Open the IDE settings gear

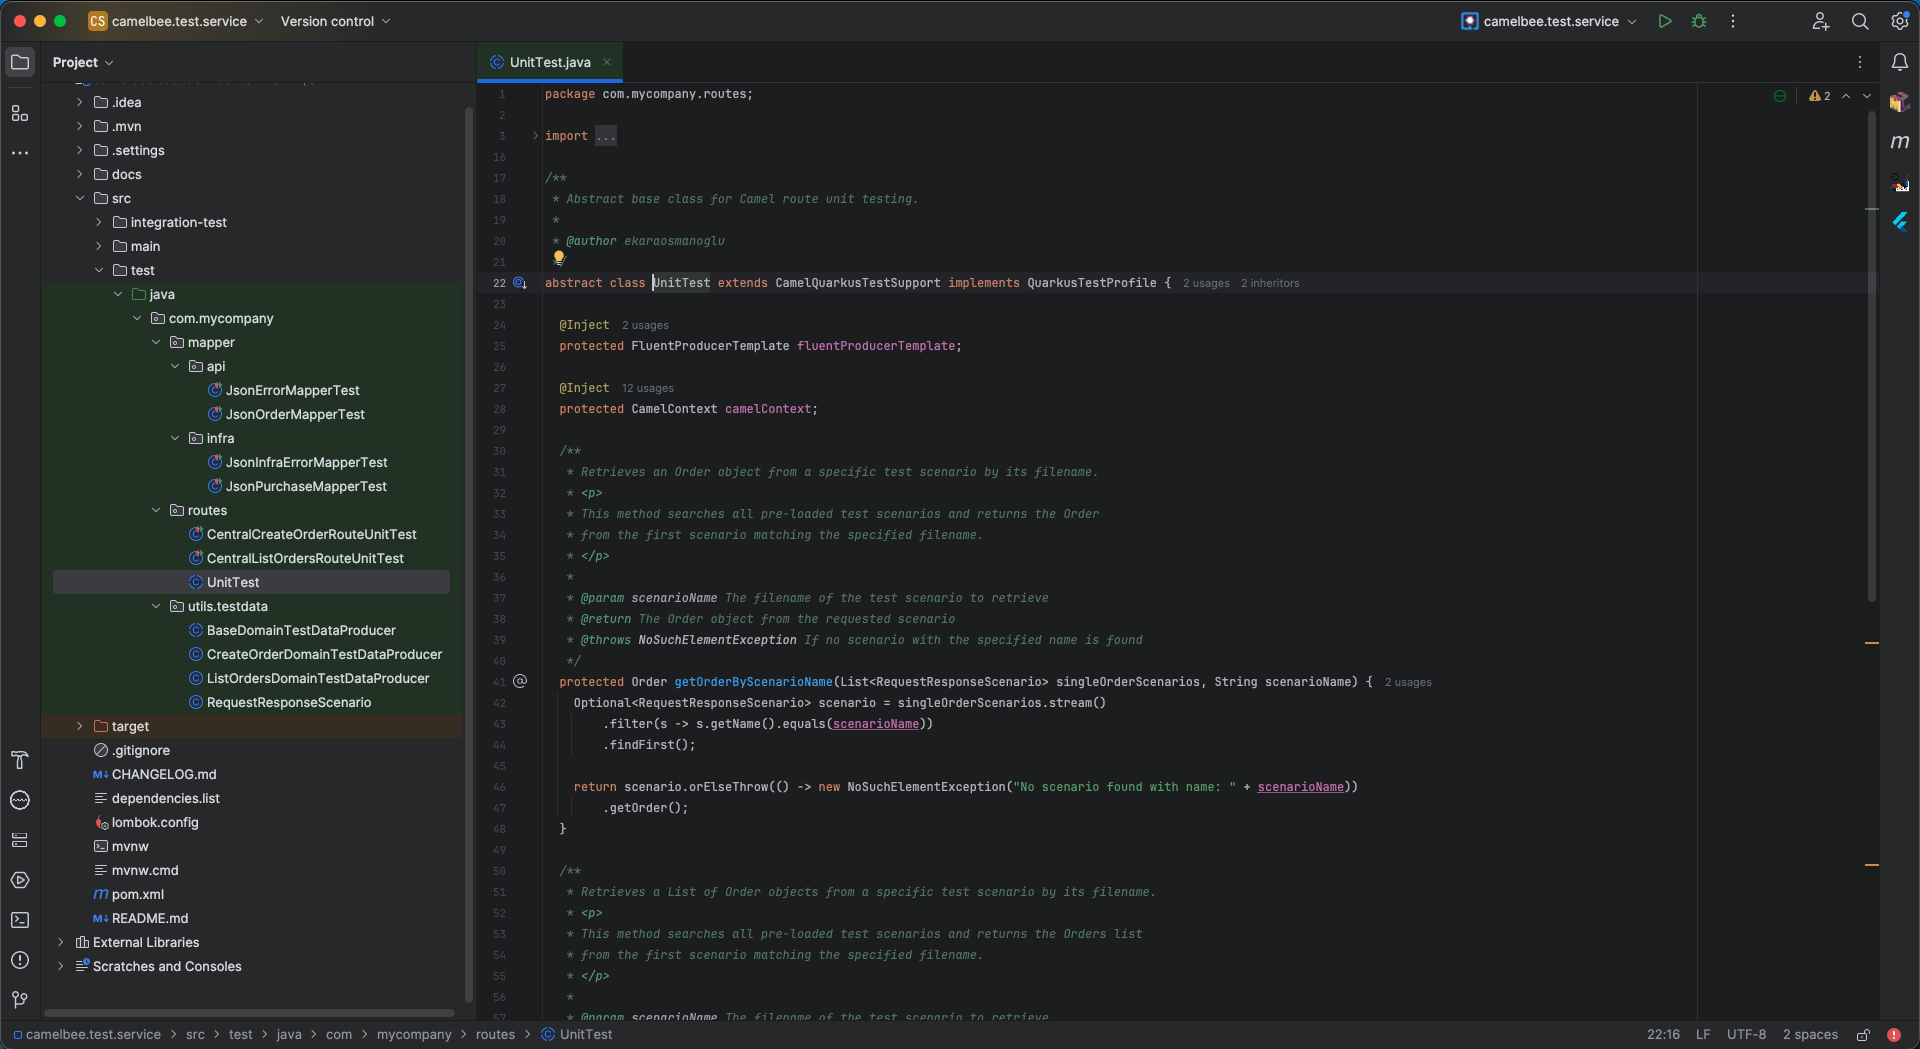[x=1899, y=21]
